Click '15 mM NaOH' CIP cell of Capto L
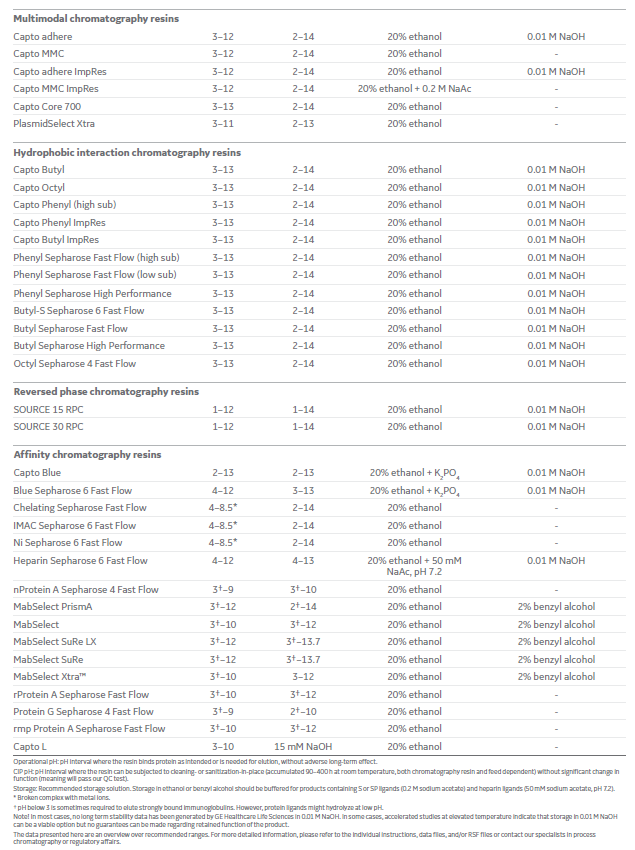This screenshot has width=635, height=850. [303, 746]
